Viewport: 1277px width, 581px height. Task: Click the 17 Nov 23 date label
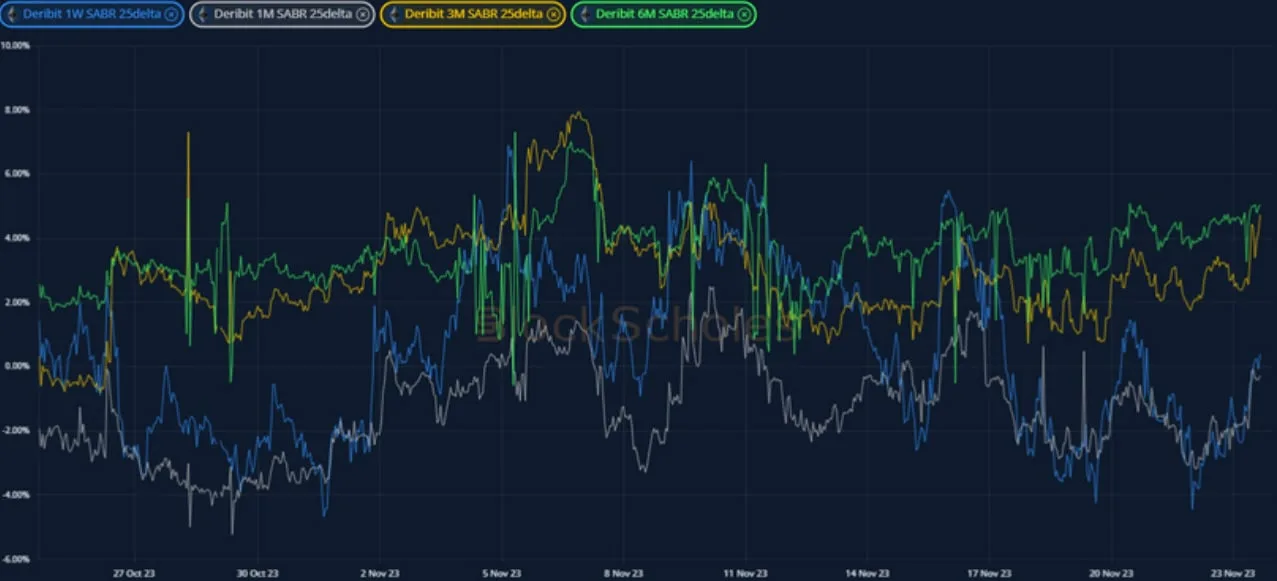[989, 573]
